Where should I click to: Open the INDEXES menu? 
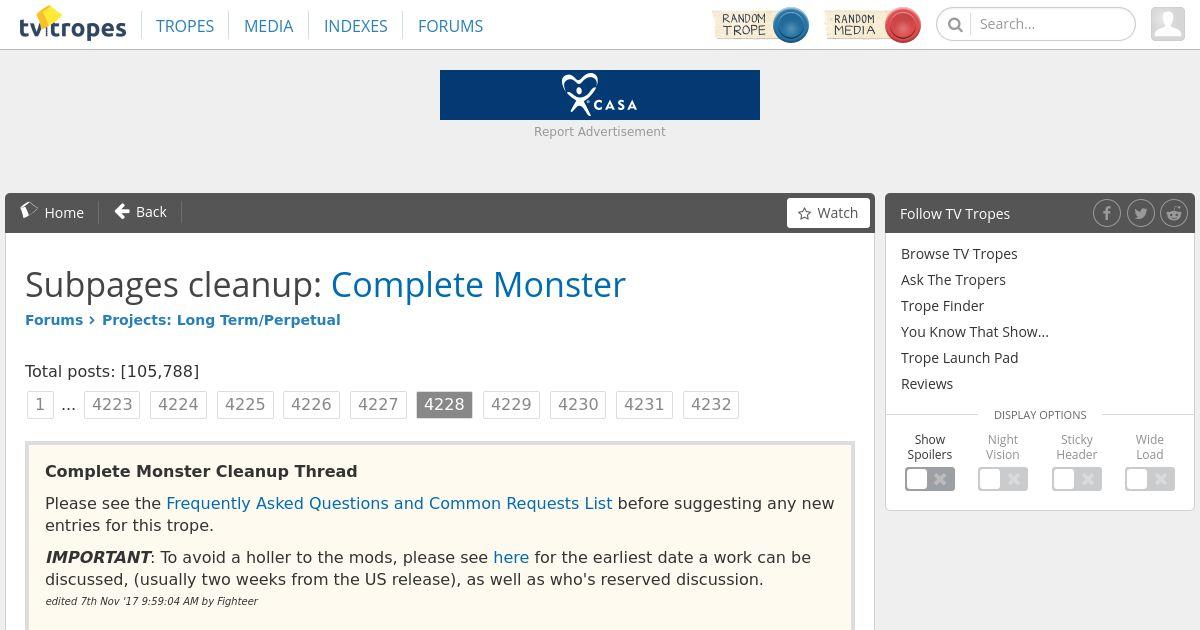356,26
